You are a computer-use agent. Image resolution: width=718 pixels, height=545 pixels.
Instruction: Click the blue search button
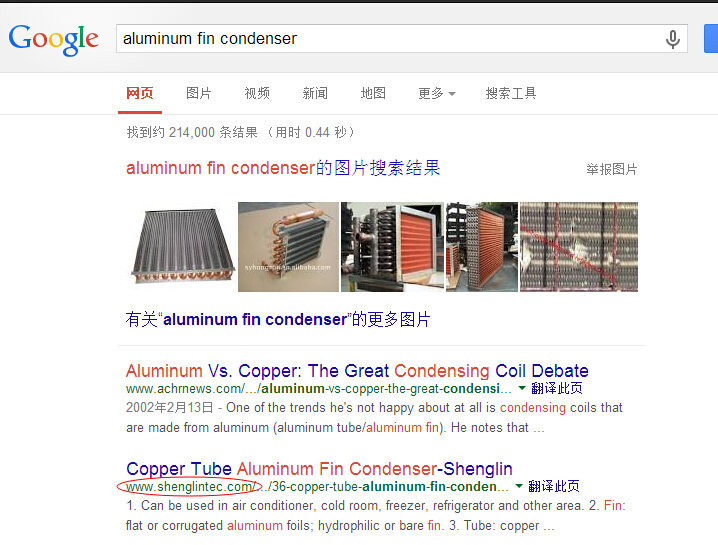711,39
